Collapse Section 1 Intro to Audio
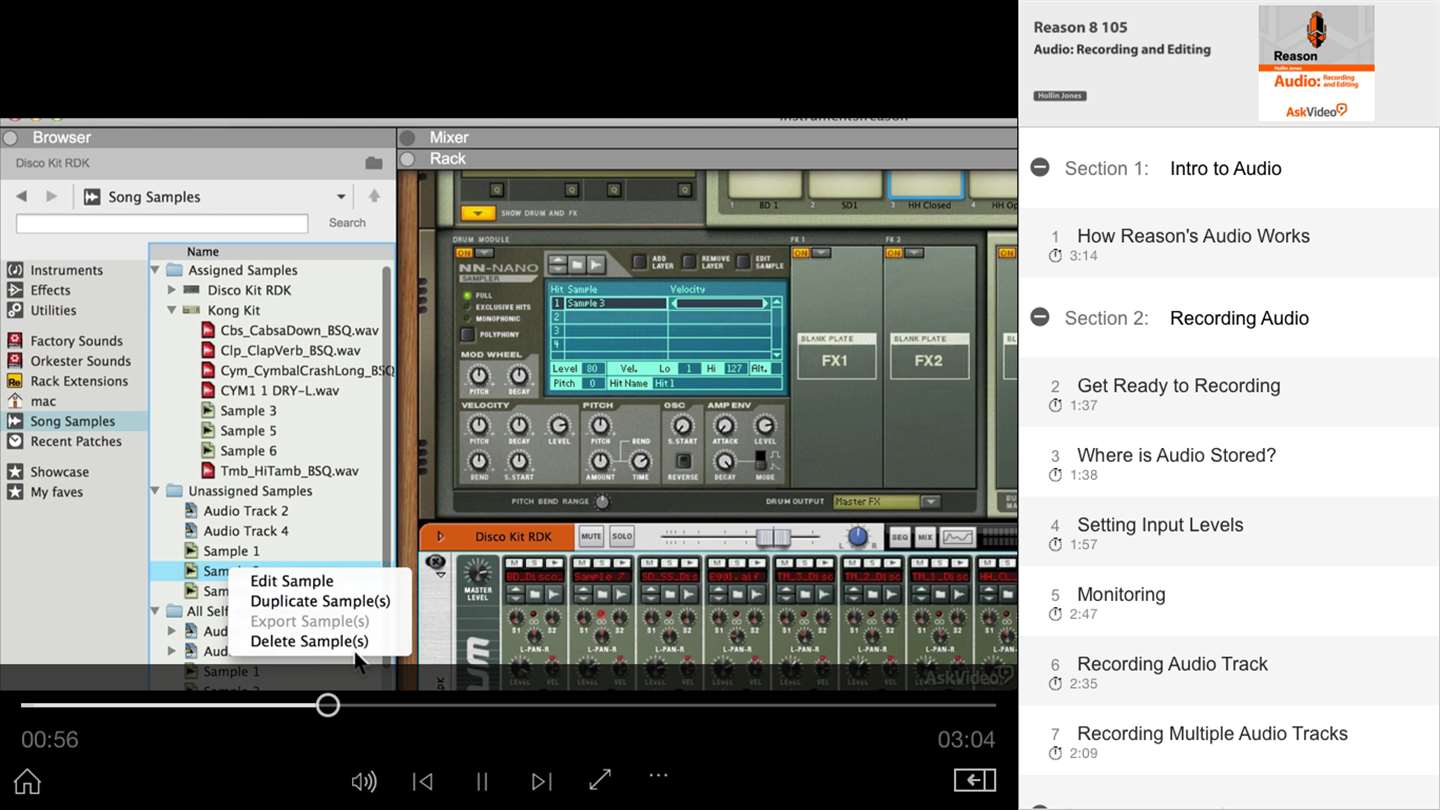The image size is (1440, 810). tap(1040, 167)
